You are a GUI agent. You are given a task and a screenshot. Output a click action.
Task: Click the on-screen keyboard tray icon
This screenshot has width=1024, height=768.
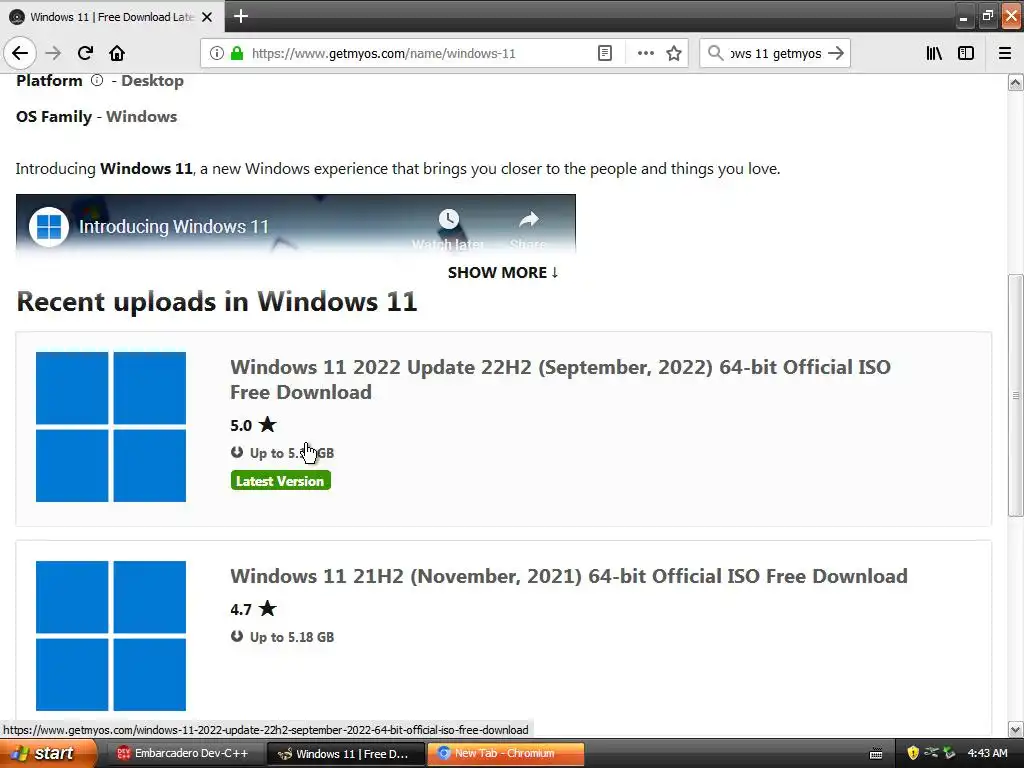click(x=876, y=754)
